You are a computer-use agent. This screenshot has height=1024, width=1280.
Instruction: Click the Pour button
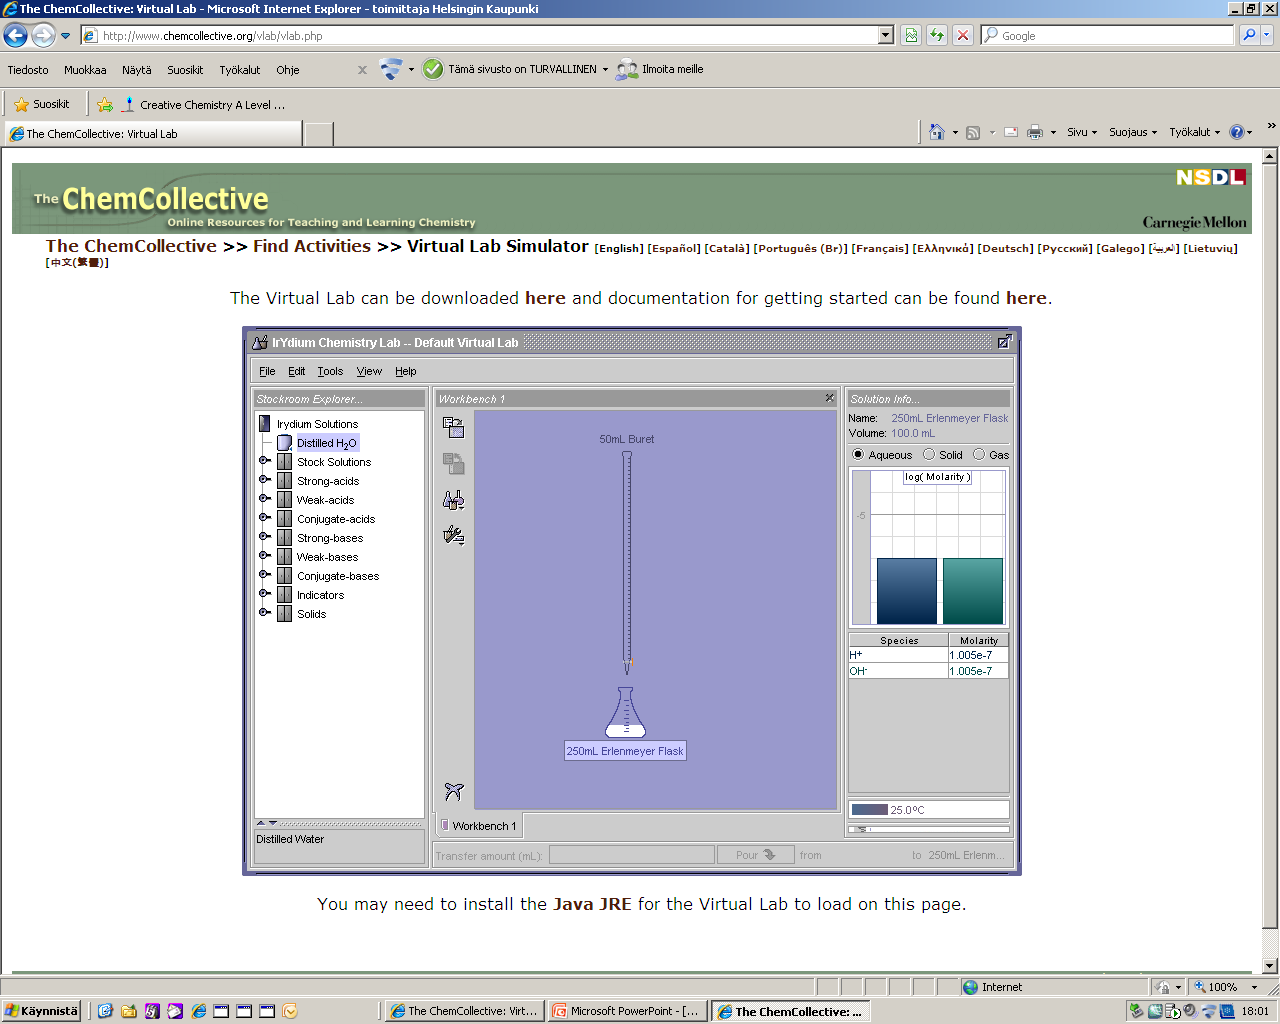(755, 855)
